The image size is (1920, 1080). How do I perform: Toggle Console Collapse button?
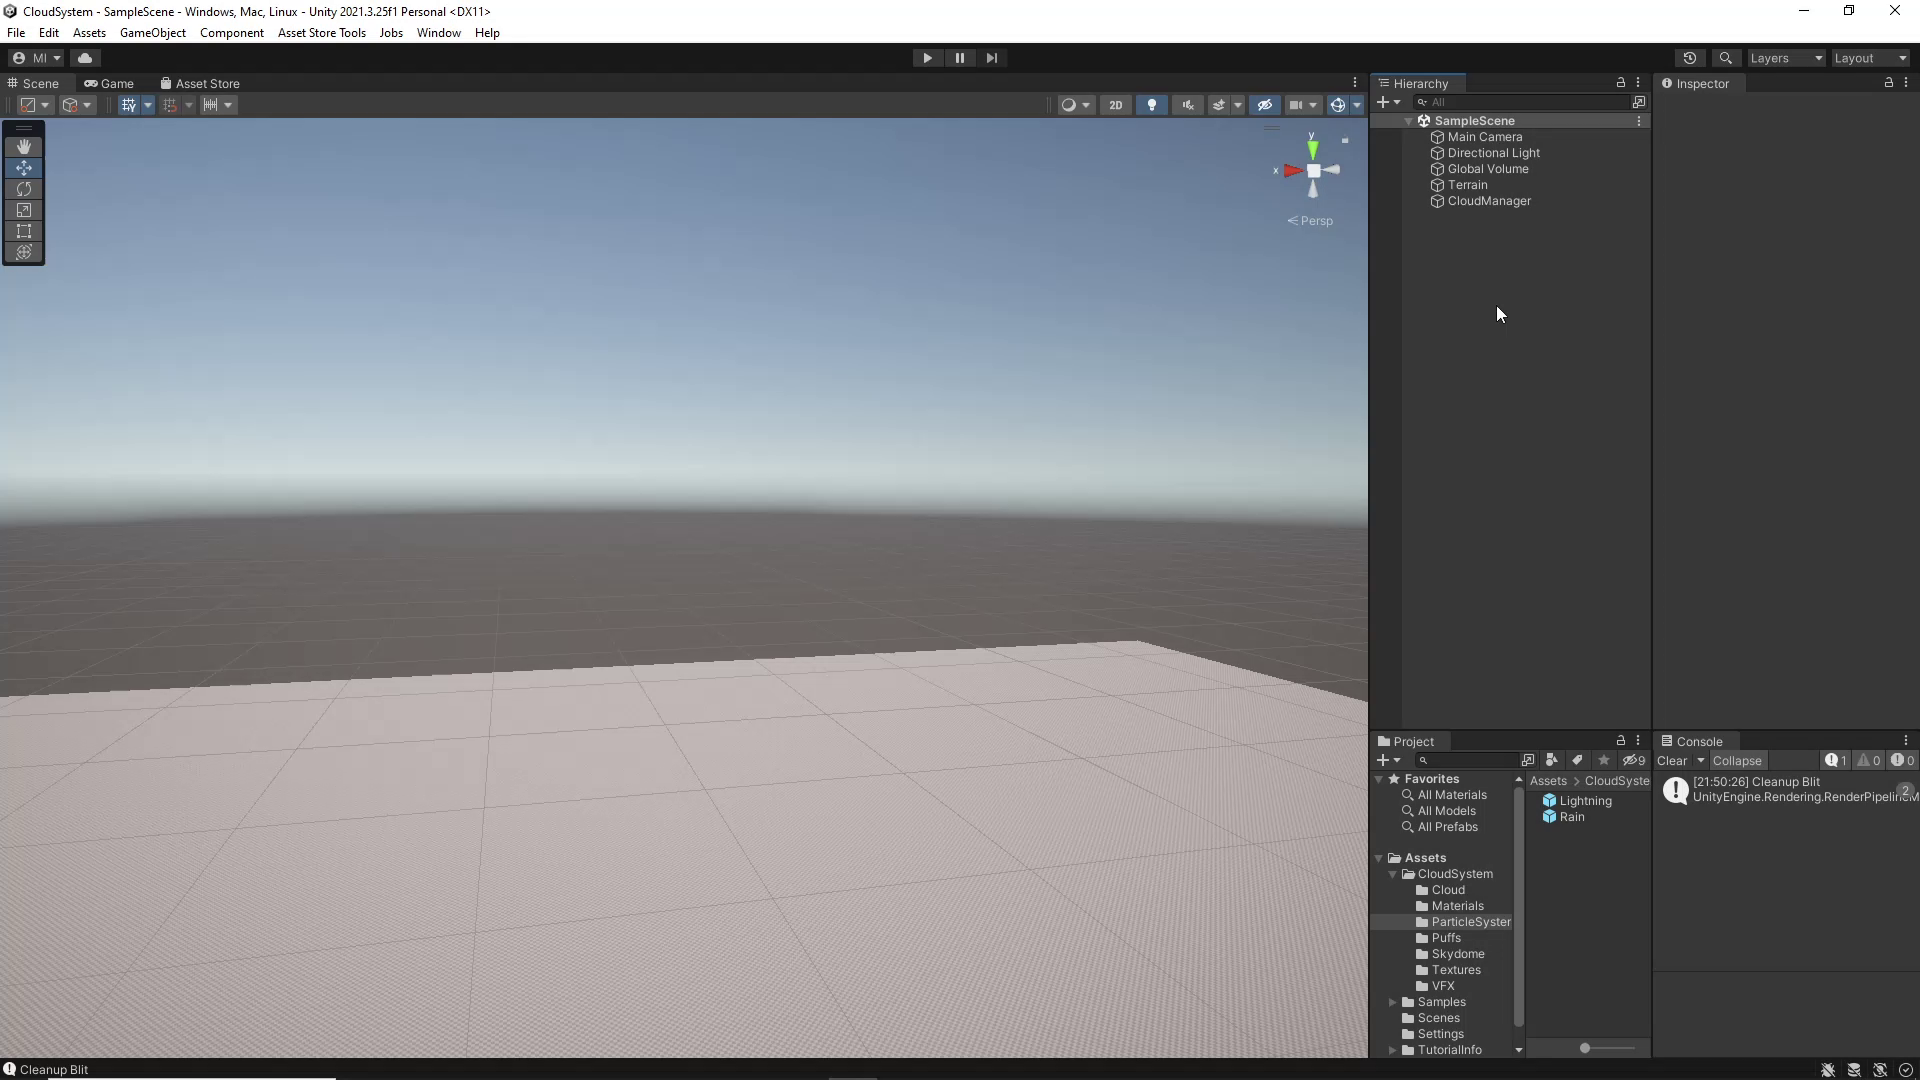pyautogui.click(x=1737, y=760)
